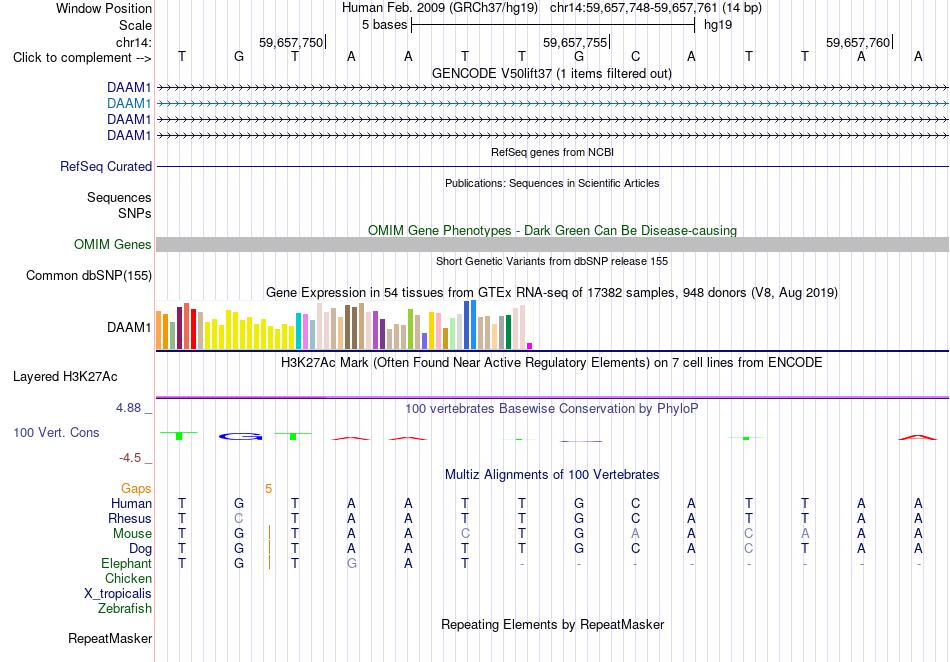
Task: Click the cyan GTEx expression bar
Action: click(298, 331)
